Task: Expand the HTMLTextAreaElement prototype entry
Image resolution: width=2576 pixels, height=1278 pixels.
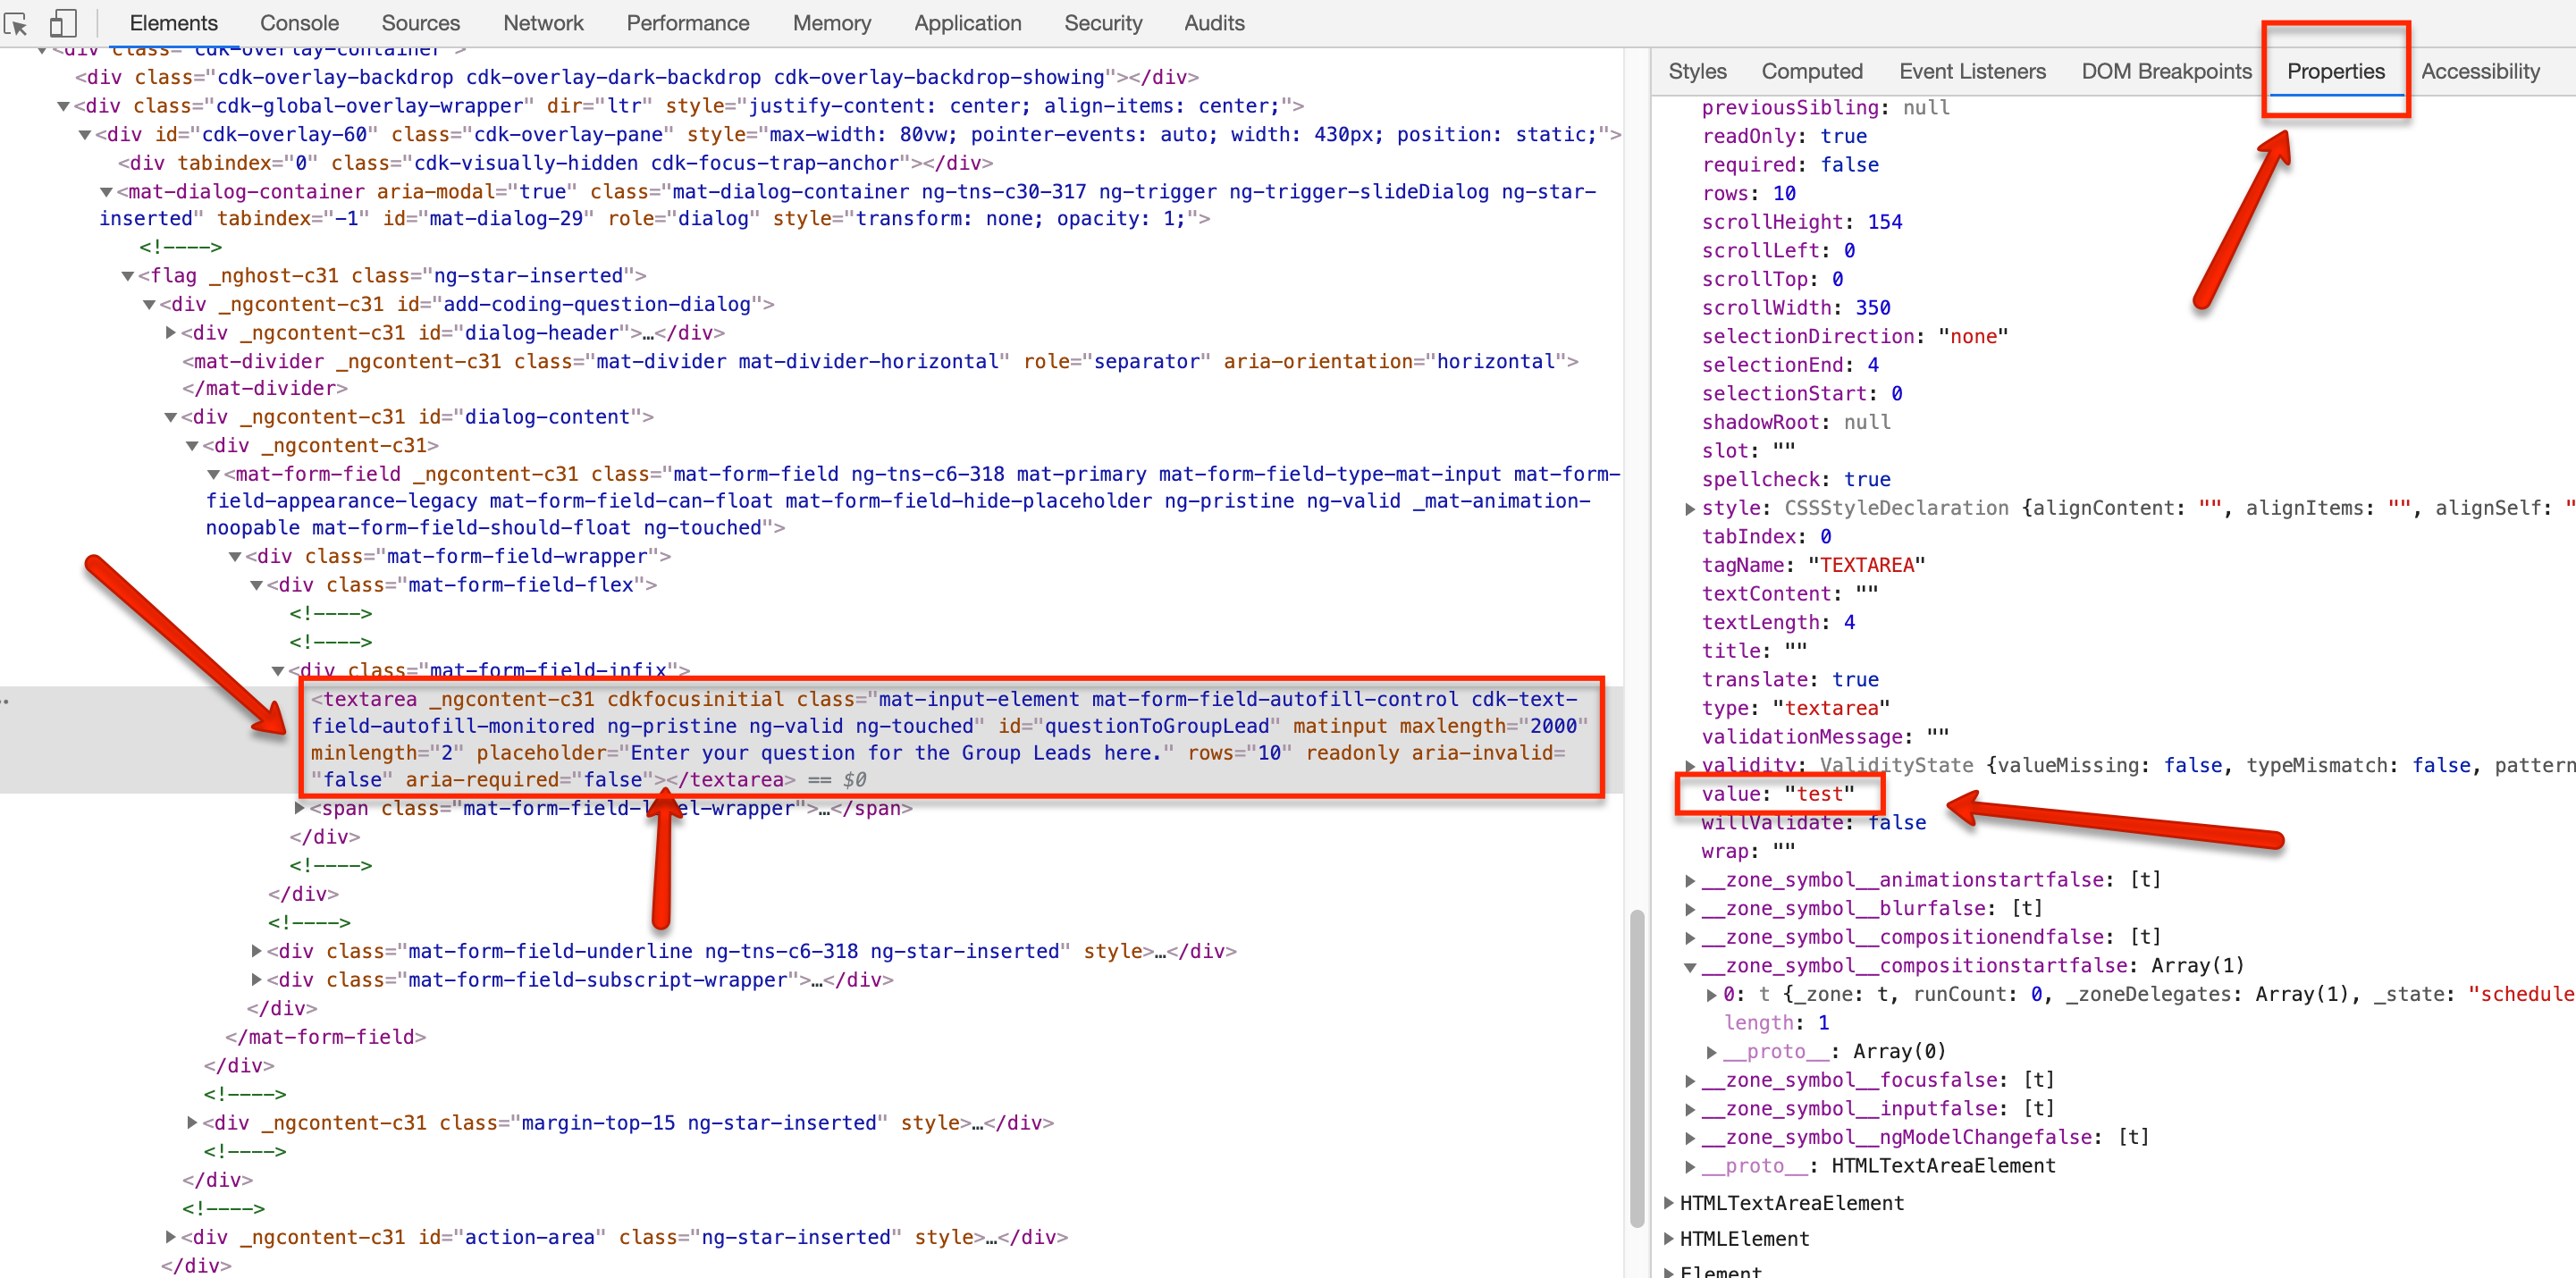Action: click(1670, 1203)
